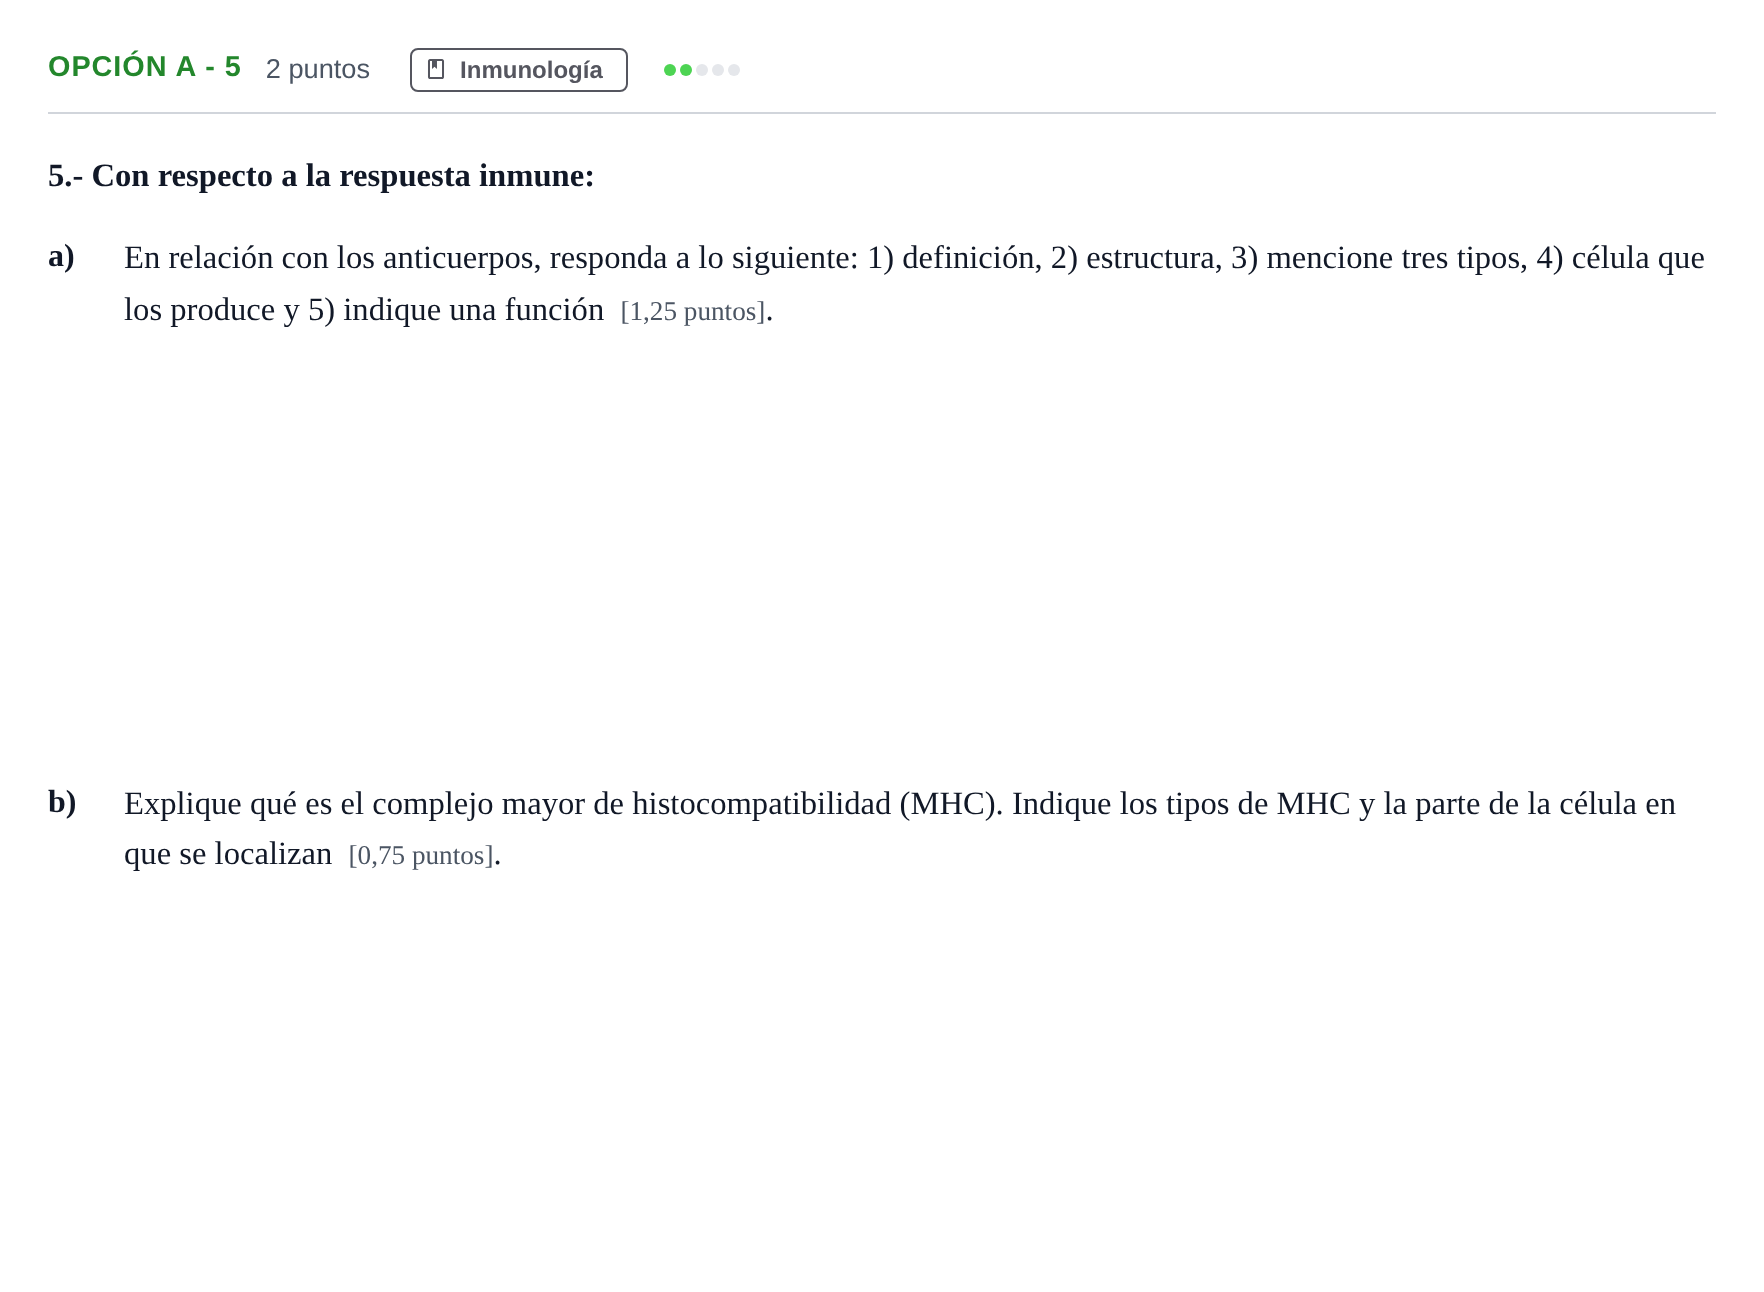Click the '2 puntos' label
Image resolution: width=1764 pixels, height=1292 pixels.
(x=318, y=69)
